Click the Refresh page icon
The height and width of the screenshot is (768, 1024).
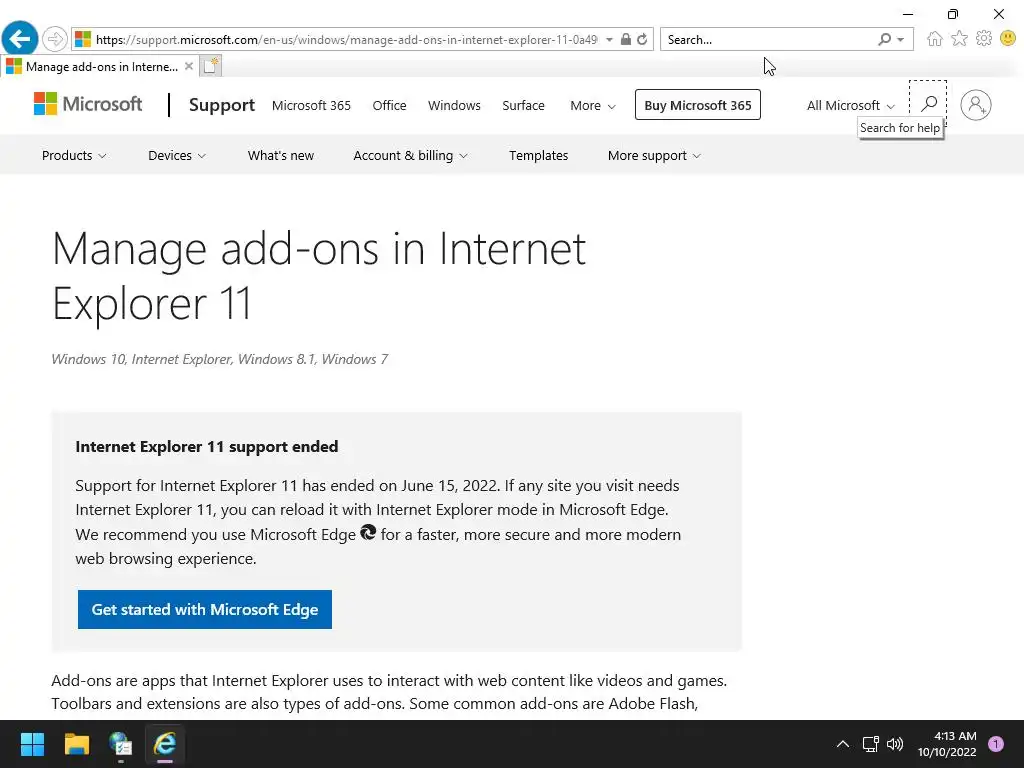pyautogui.click(x=642, y=39)
